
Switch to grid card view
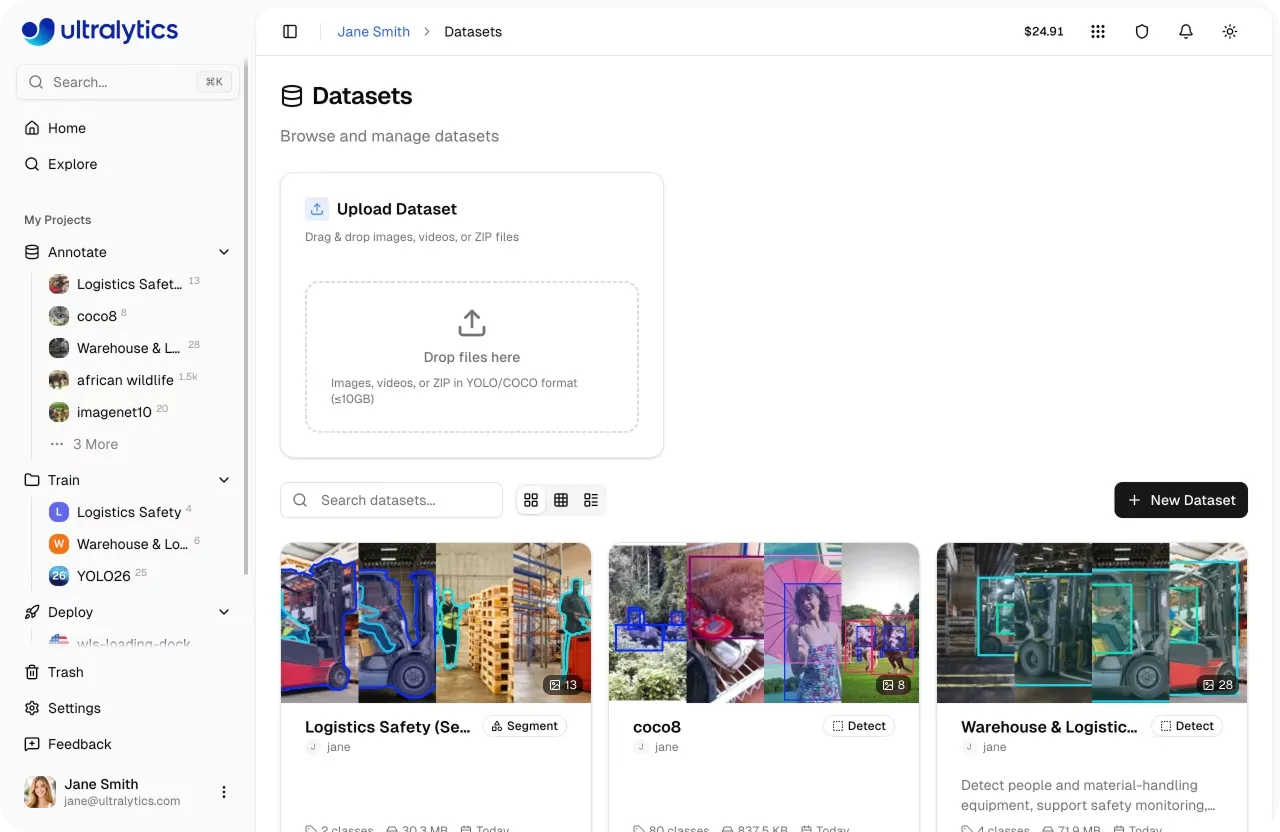coord(531,500)
